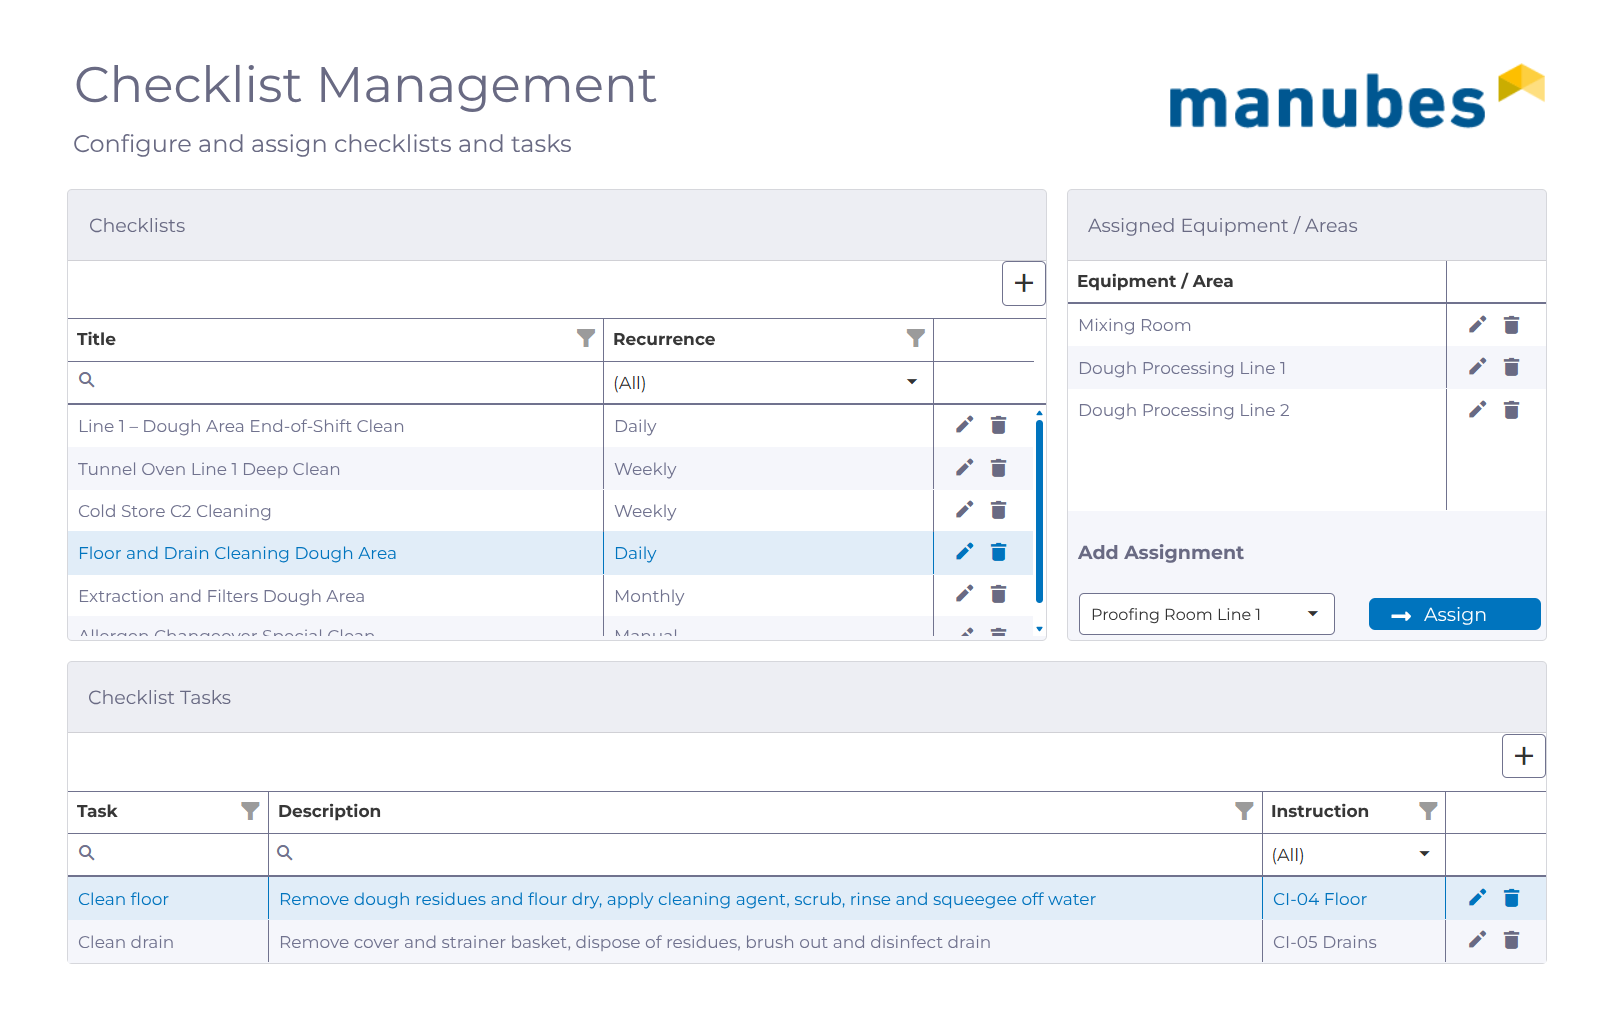Viewport: 1616px width, 1027px height.
Task: Delete the Extraction and Filters Dough Area checklist
Action: tap(998, 594)
